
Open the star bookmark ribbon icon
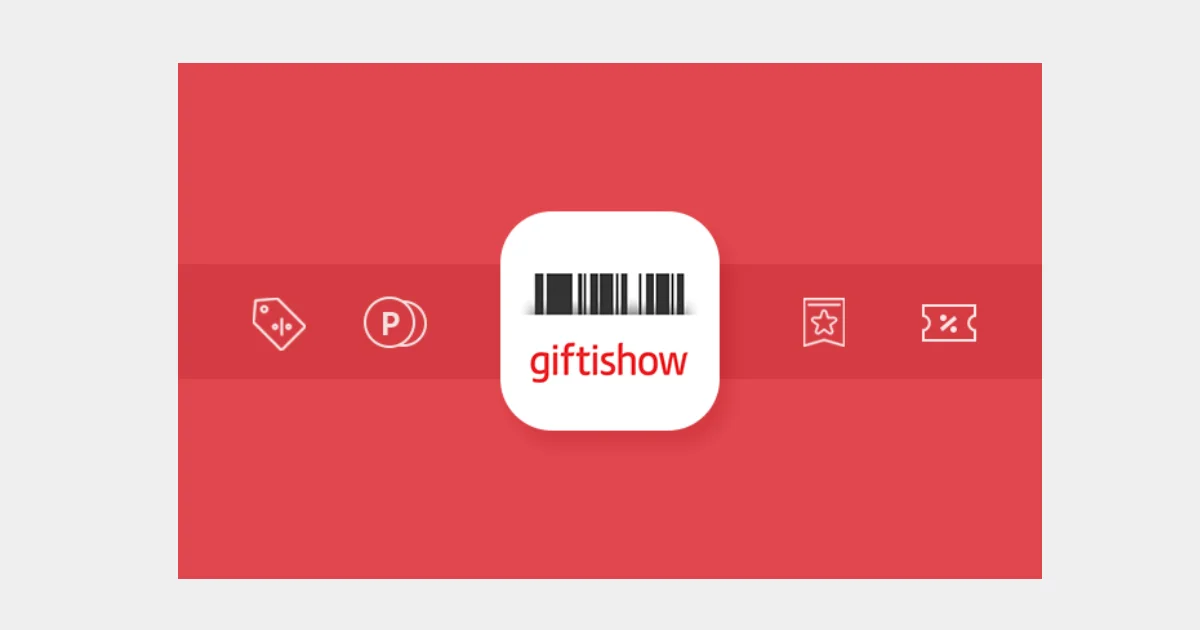click(x=824, y=322)
